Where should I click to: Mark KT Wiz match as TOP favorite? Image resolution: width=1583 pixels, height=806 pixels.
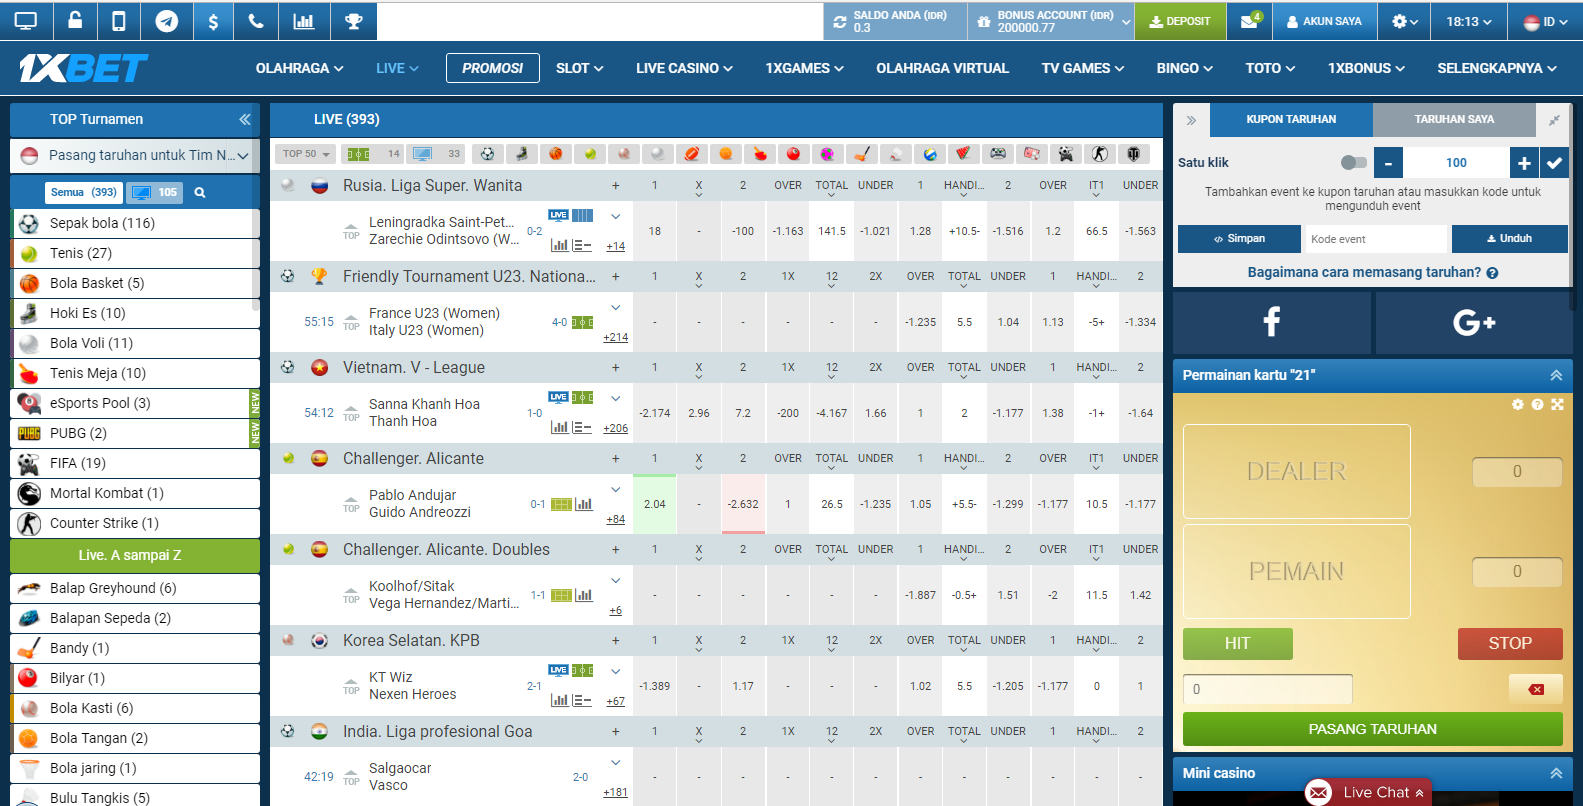(x=351, y=686)
